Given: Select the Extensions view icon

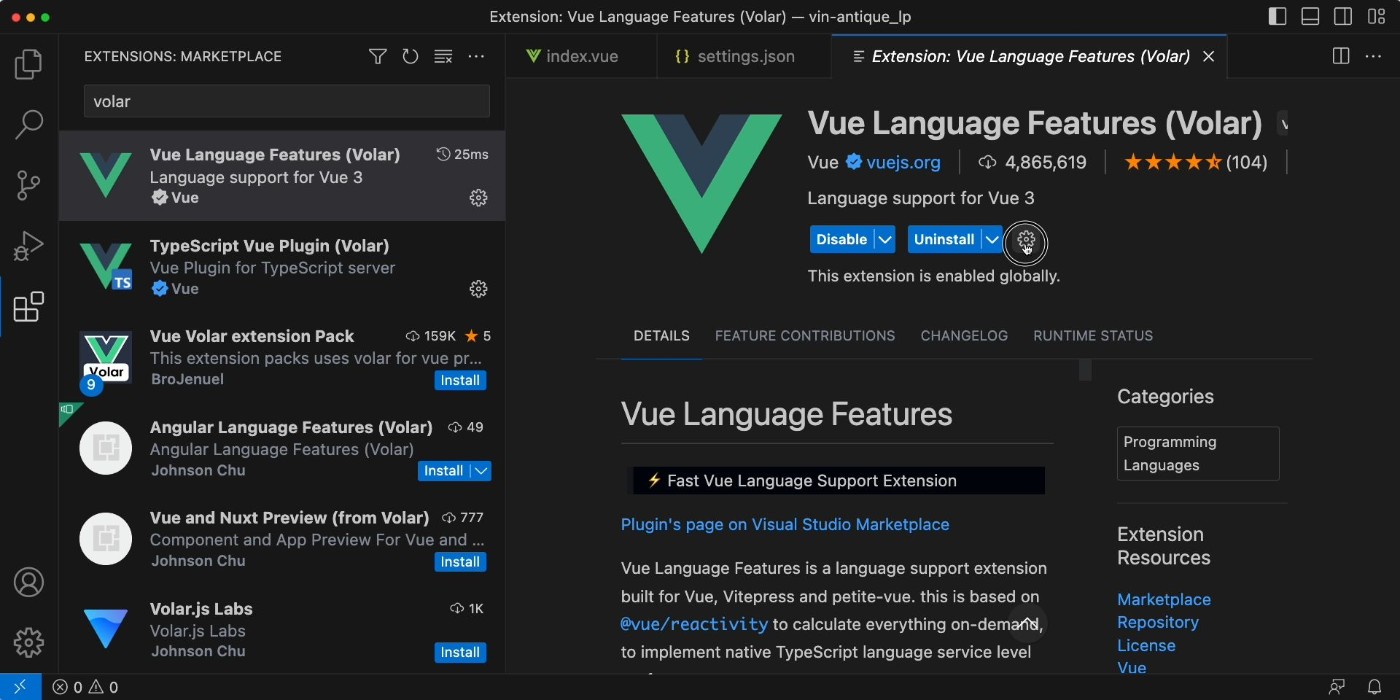Looking at the screenshot, I should 28,306.
